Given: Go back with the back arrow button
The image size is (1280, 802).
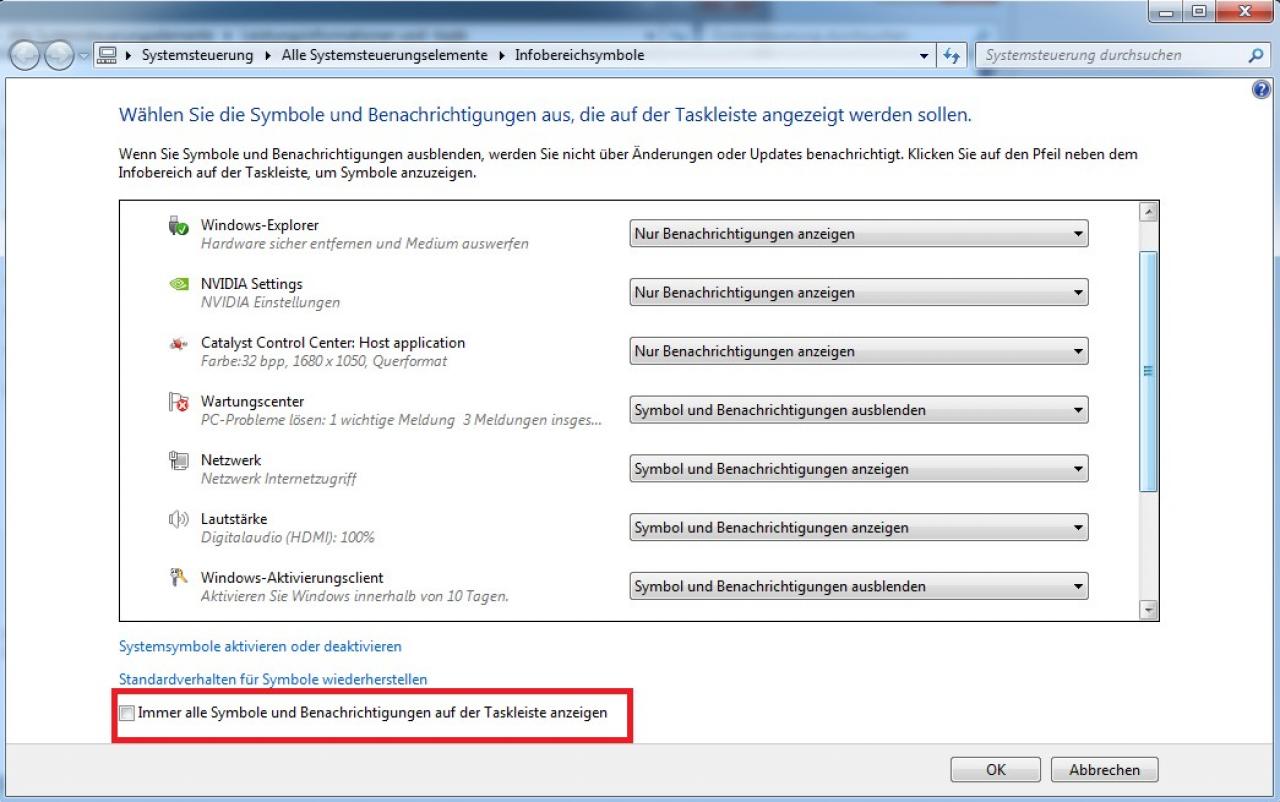Looking at the screenshot, I should tap(26, 56).
